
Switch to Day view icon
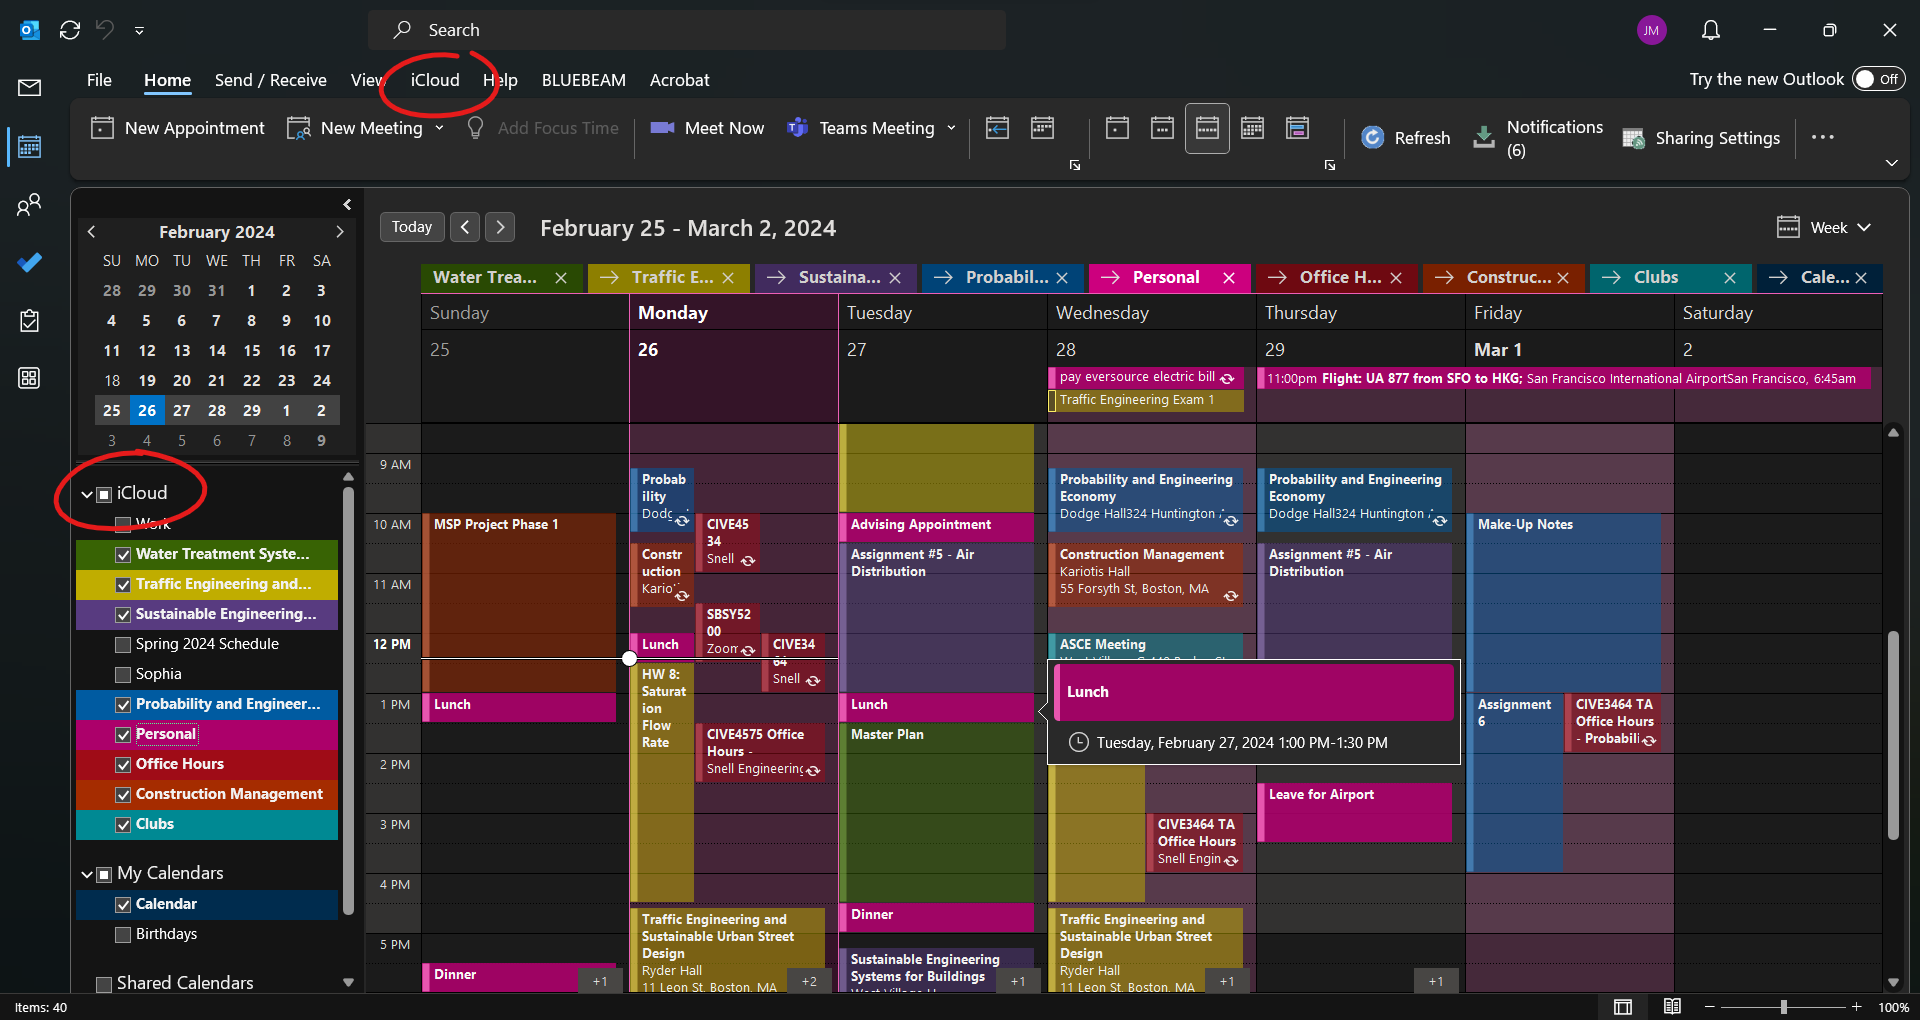coord(1117,128)
